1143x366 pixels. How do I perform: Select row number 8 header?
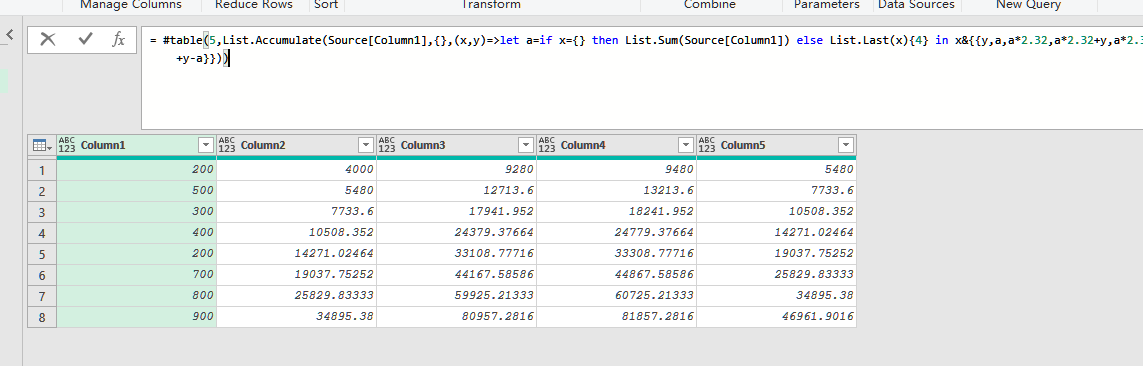tap(42, 318)
